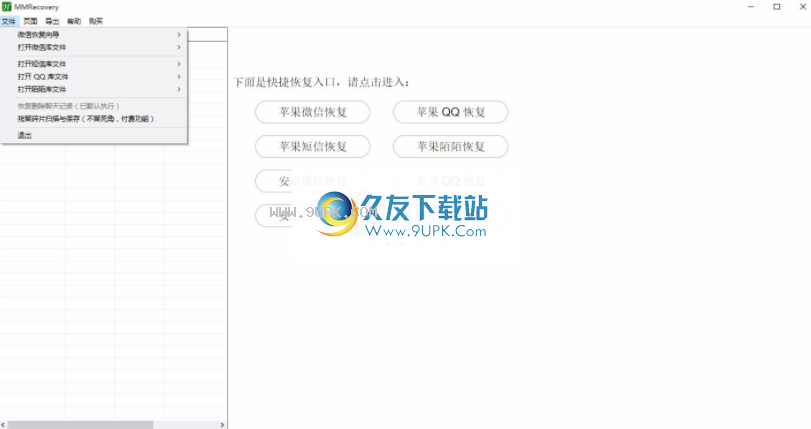Expand the 打开微信库文件 submenu
The image size is (811, 429).
[94, 47]
